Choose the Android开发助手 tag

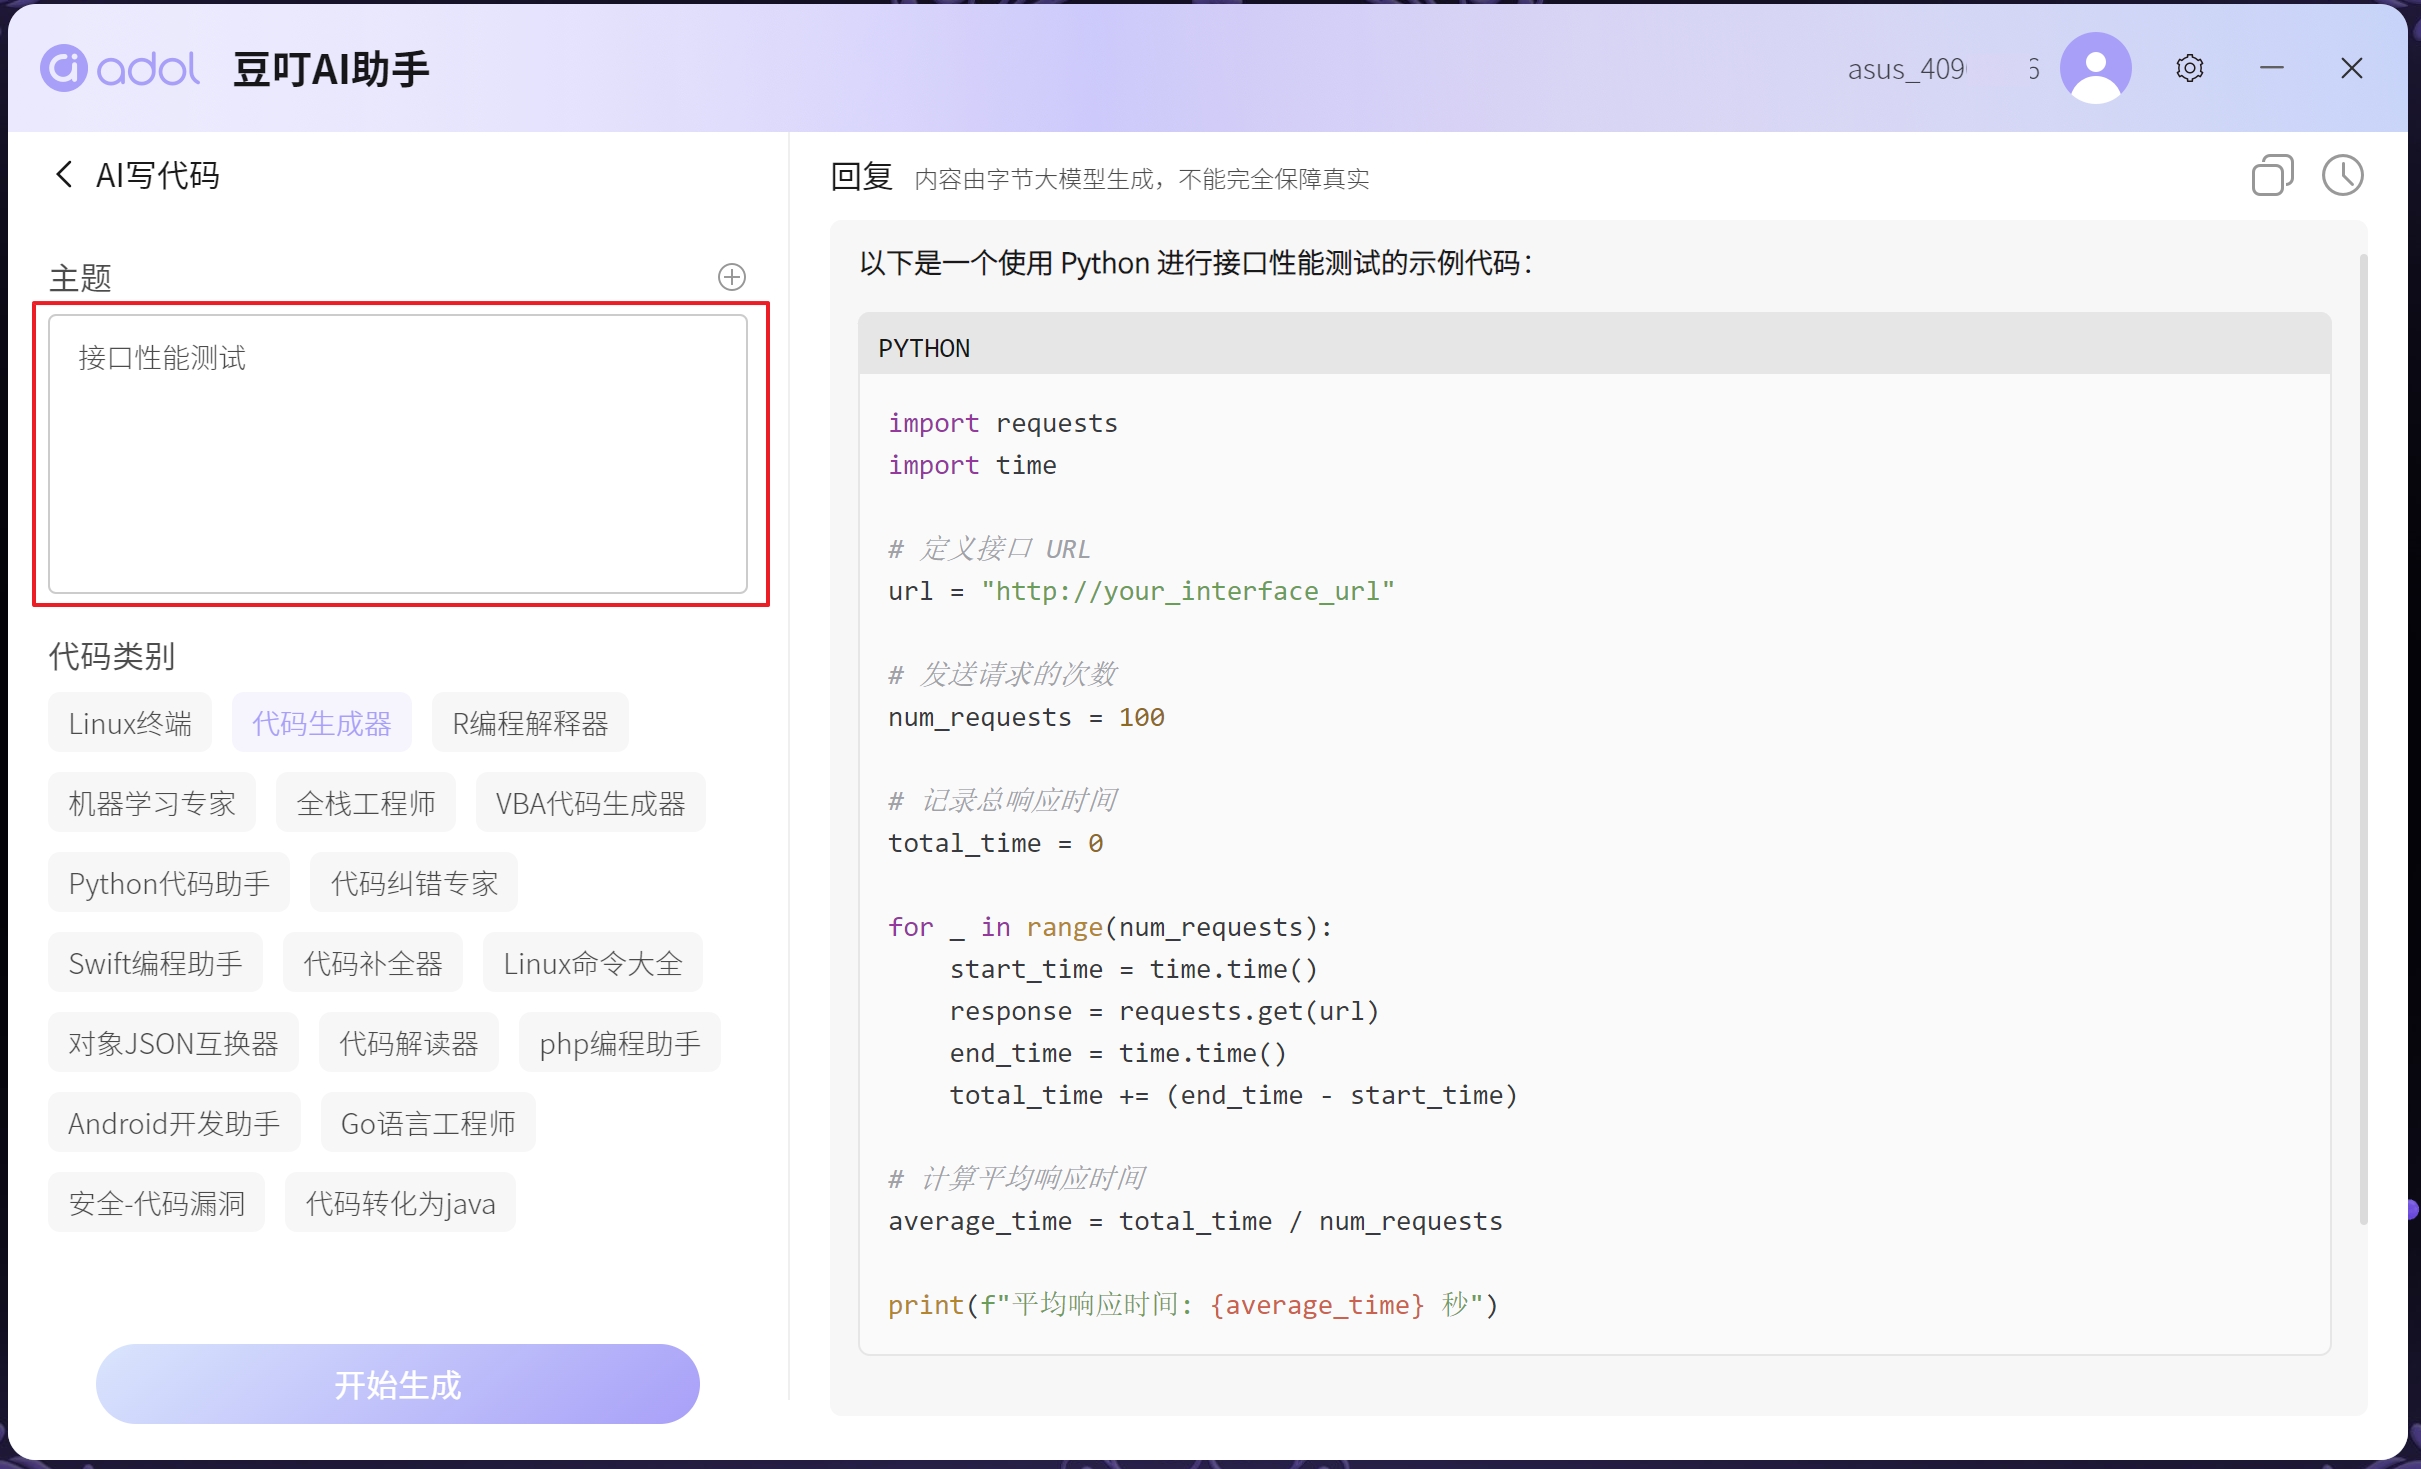(x=174, y=1123)
